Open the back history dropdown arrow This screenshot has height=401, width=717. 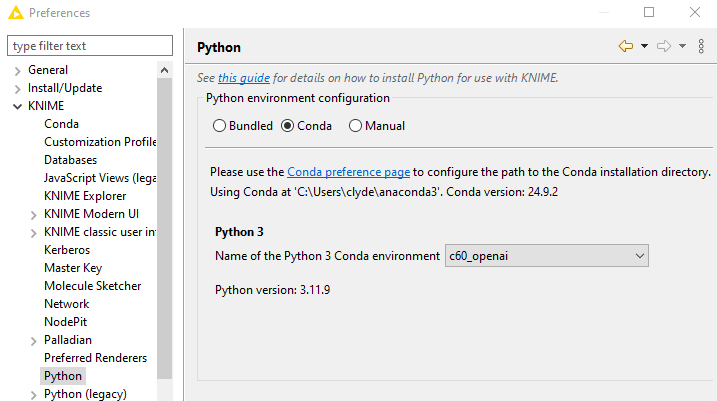pos(644,46)
